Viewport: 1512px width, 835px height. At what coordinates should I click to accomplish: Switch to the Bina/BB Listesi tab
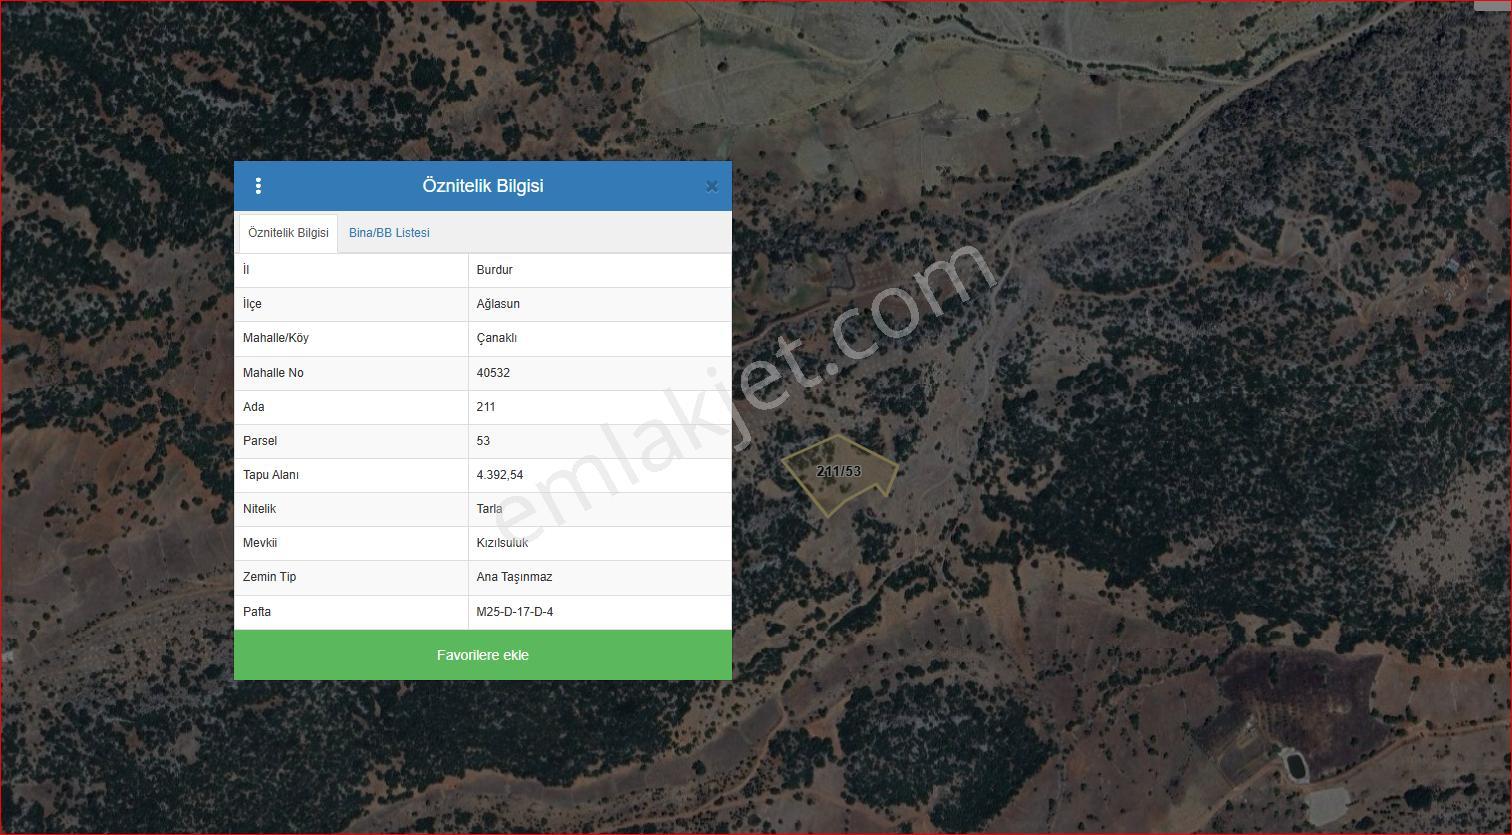[x=389, y=233]
